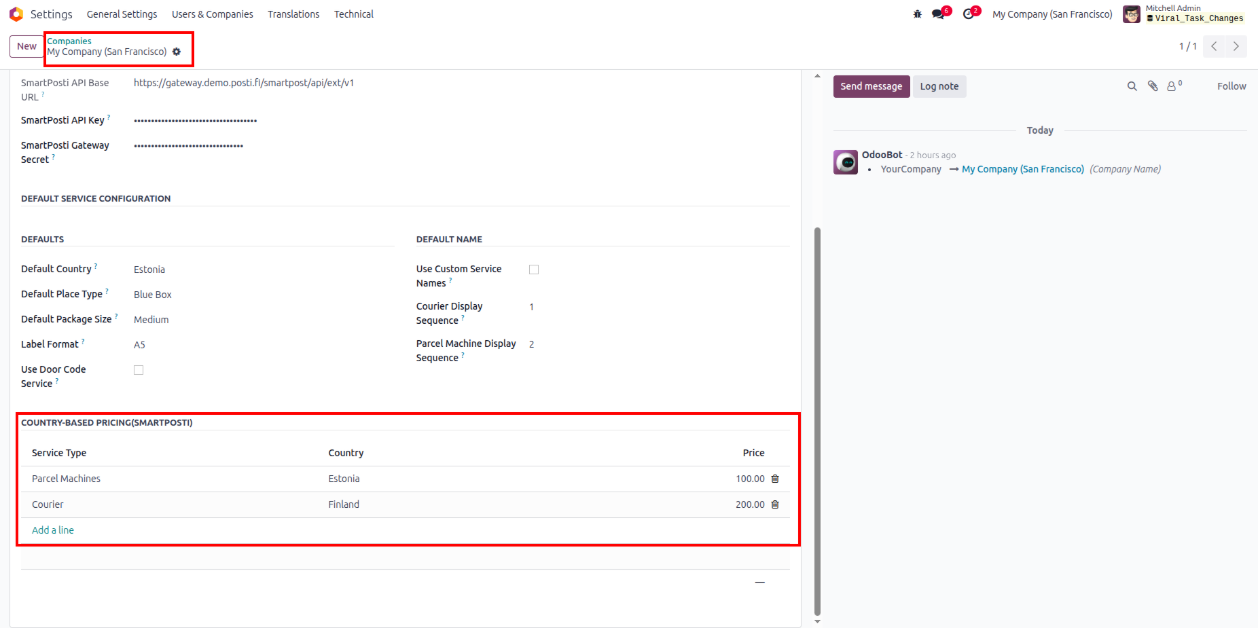Click the paperclip attachments icon
Screen dimensions: 1258x628
coord(1152,87)
